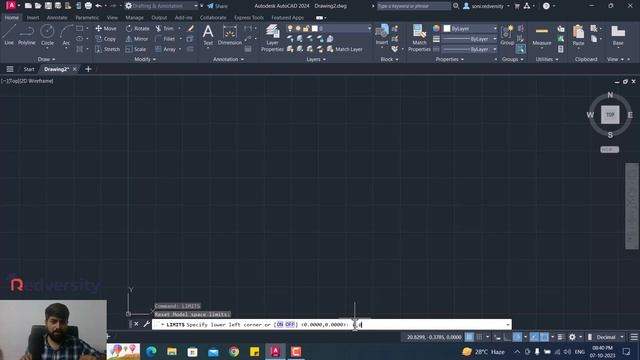Select the Line tool
Viewport: 640px width, 360px height.
[x=9, y=34]
